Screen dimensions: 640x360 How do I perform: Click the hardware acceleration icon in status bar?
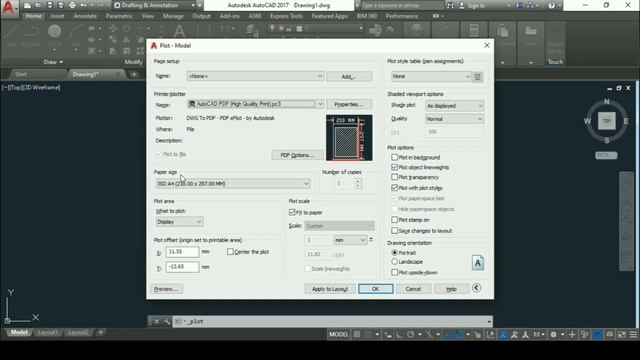pyautogui.click(x=598, y=334)
